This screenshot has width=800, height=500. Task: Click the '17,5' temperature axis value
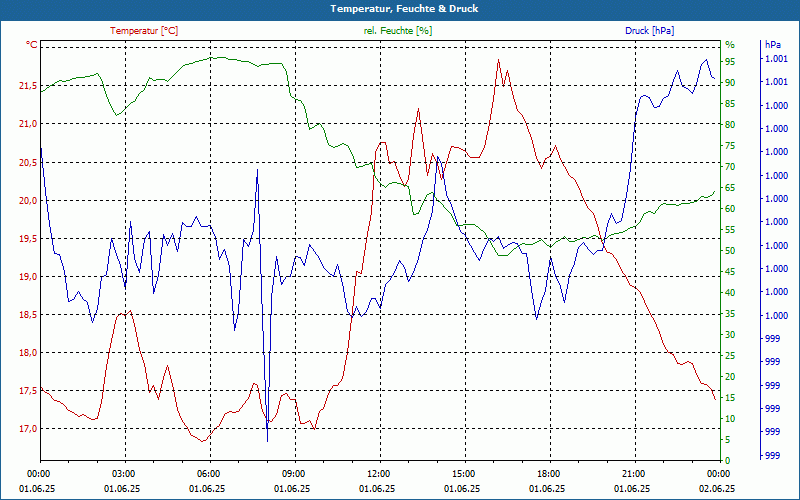[x=28, y=391]
